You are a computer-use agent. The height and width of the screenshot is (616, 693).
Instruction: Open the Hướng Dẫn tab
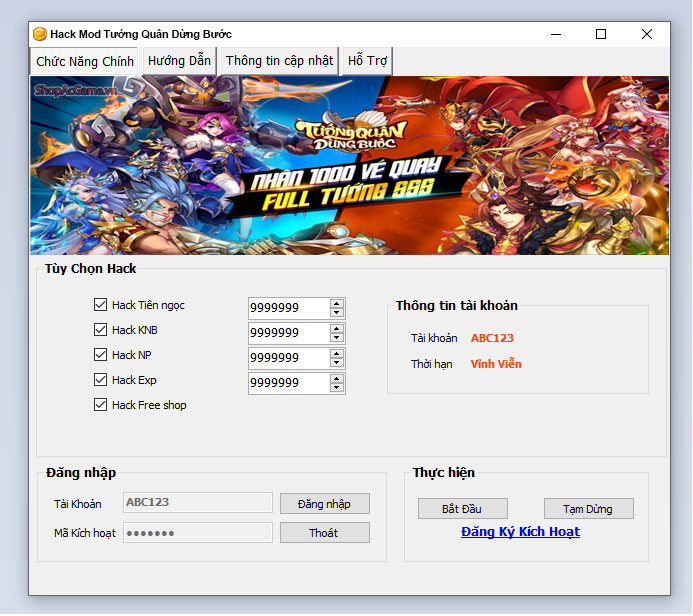coord(179,61)
